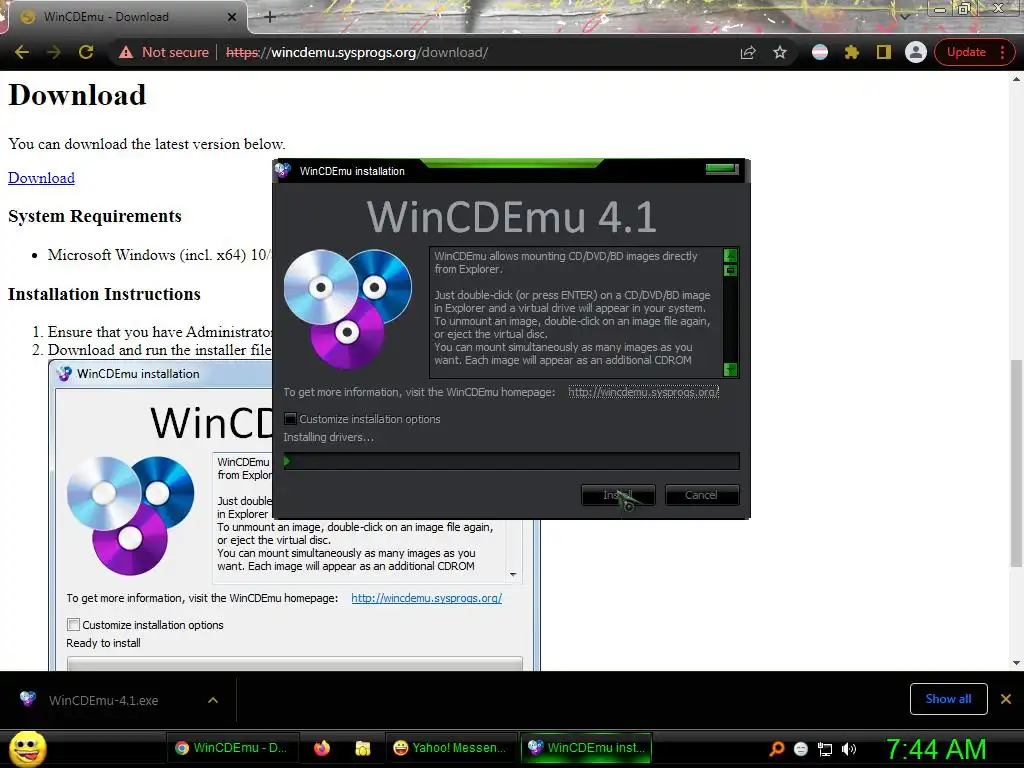Open the smiley Start button
Screen dimensions: 1024x768
coord(27,748)
